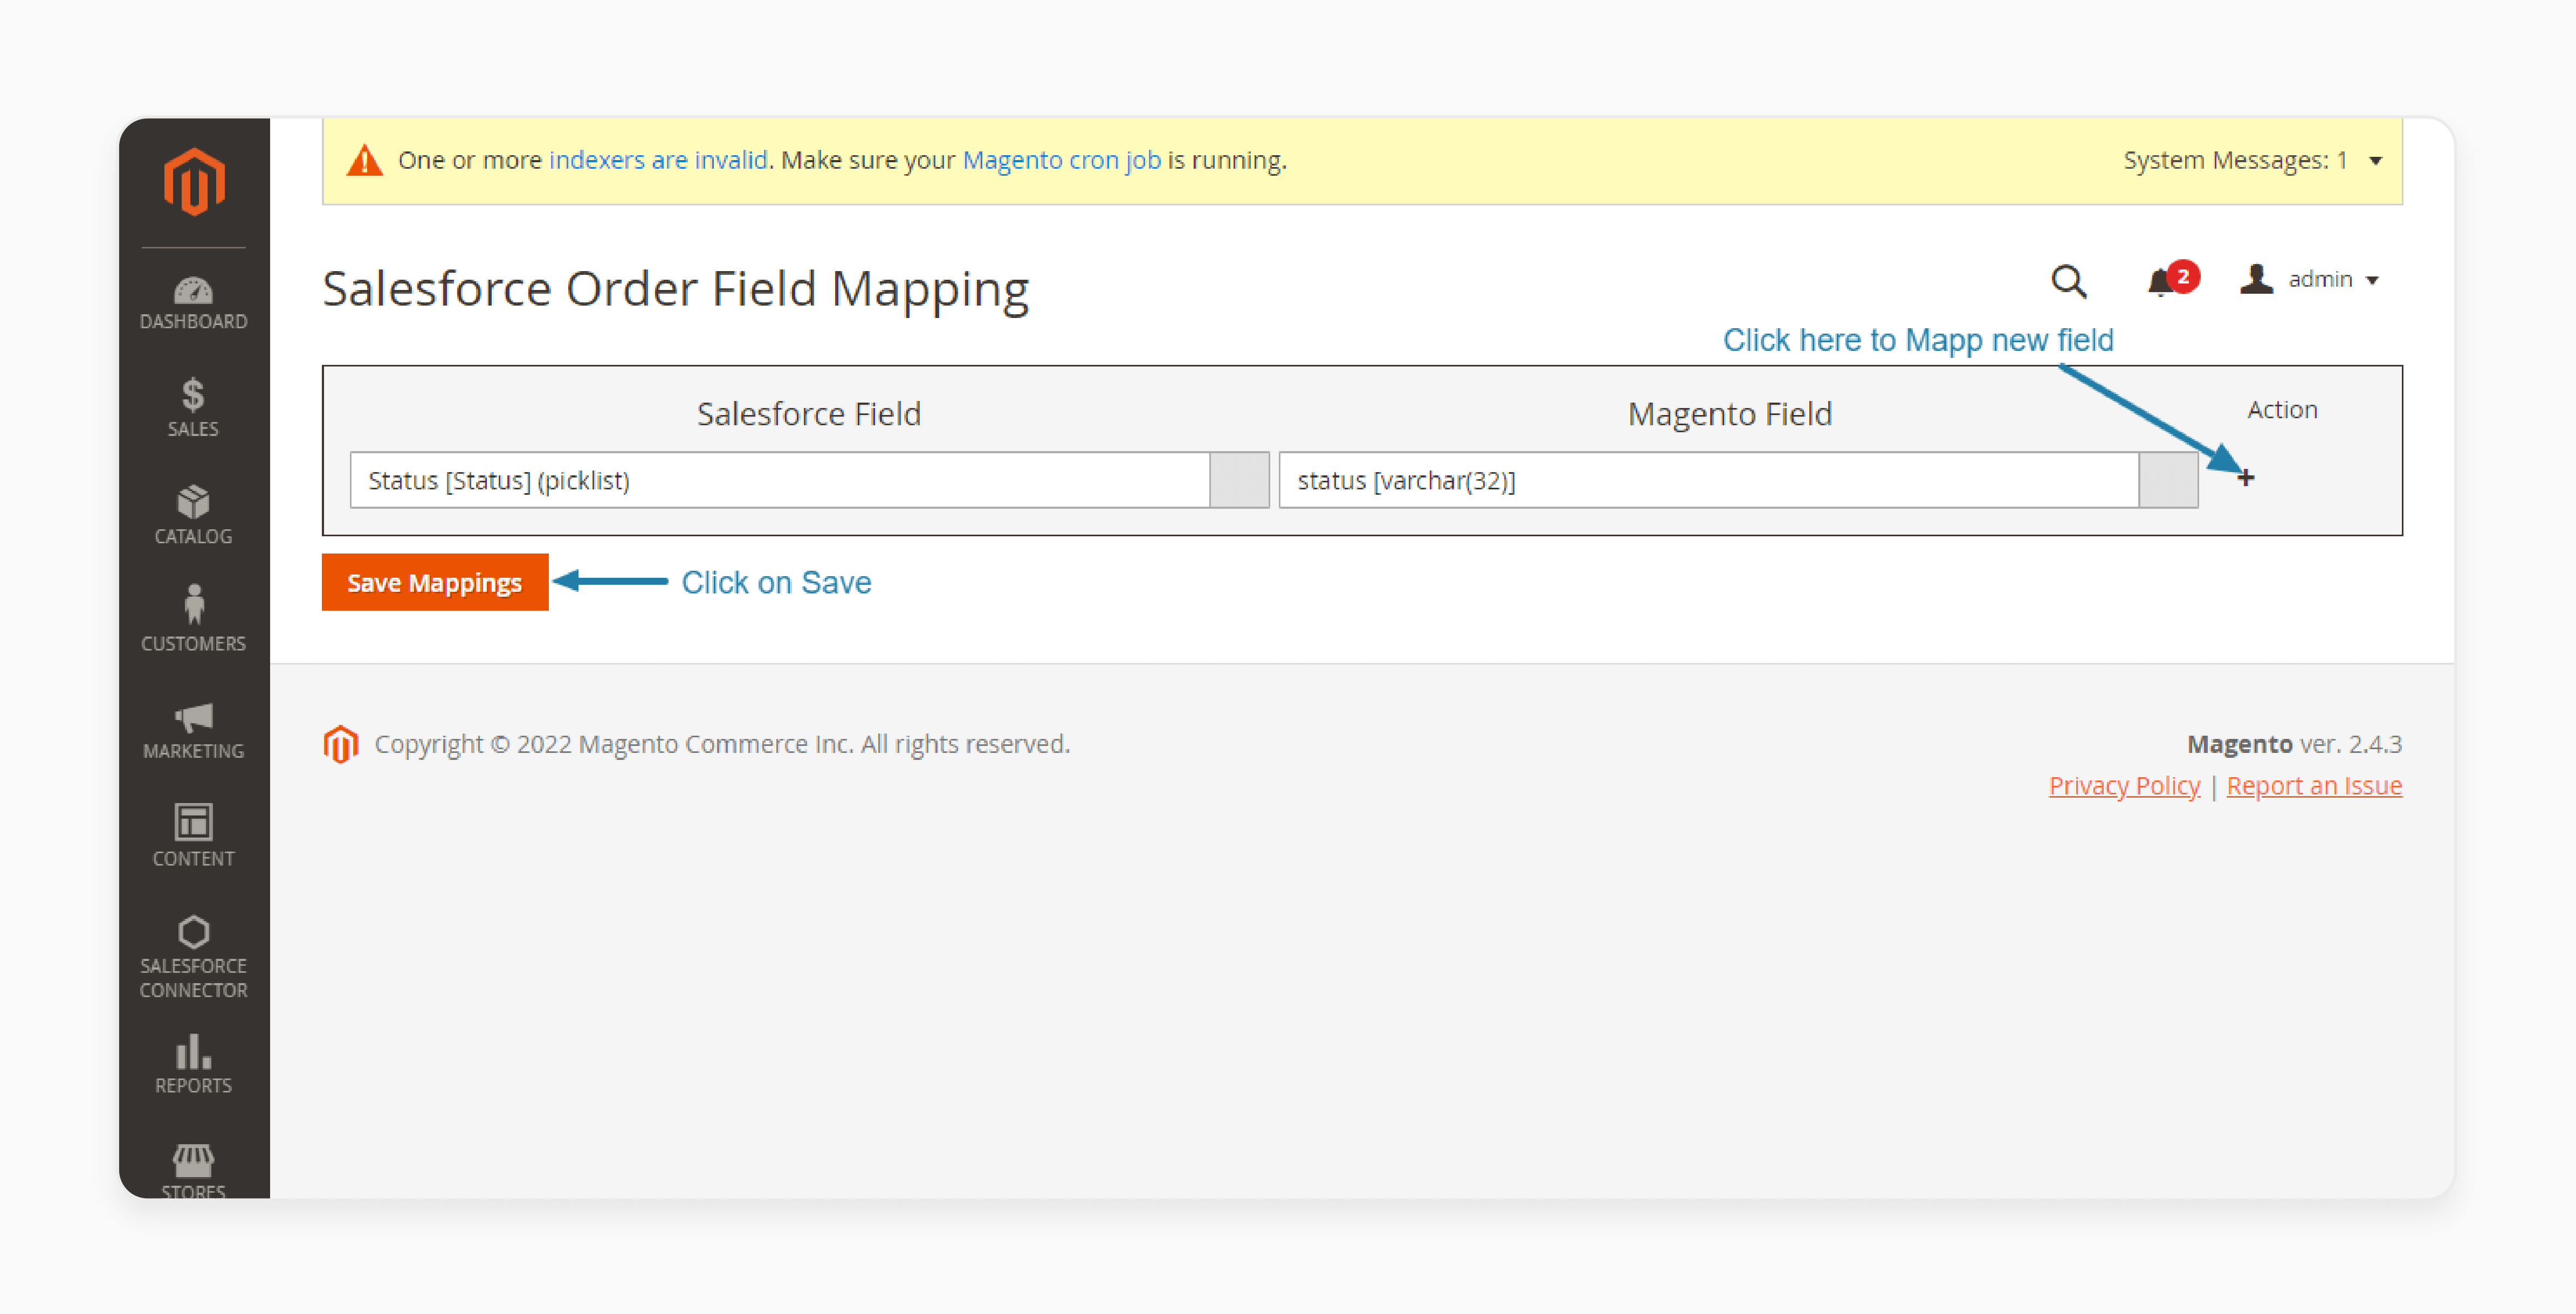This screenshot has height=1314, width=2576.
Task: Click the search magnifier icon
Action: (x=2068, y=281)
